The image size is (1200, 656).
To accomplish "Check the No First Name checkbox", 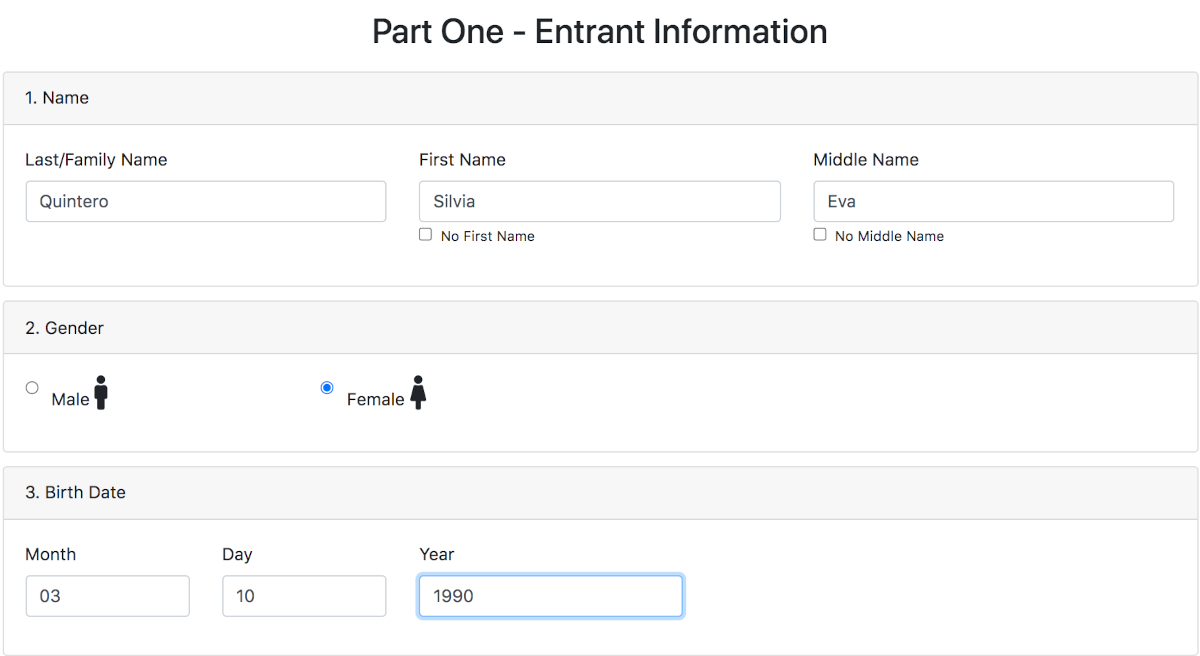I will tap(425, 234).
